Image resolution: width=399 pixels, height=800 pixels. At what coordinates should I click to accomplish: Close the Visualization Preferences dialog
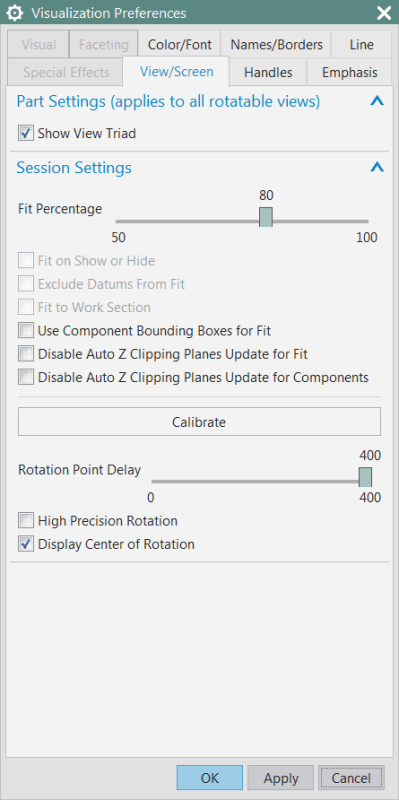(383, 12)
